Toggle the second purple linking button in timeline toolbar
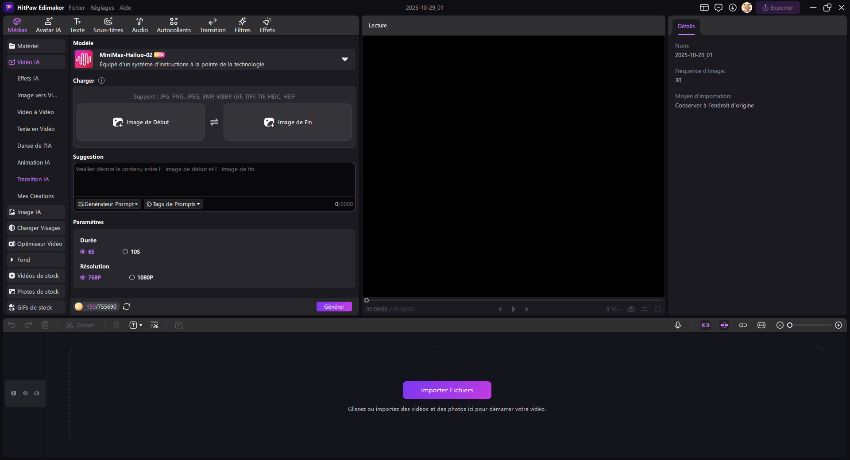The image size is (850, 460). (x=724, y=325)
